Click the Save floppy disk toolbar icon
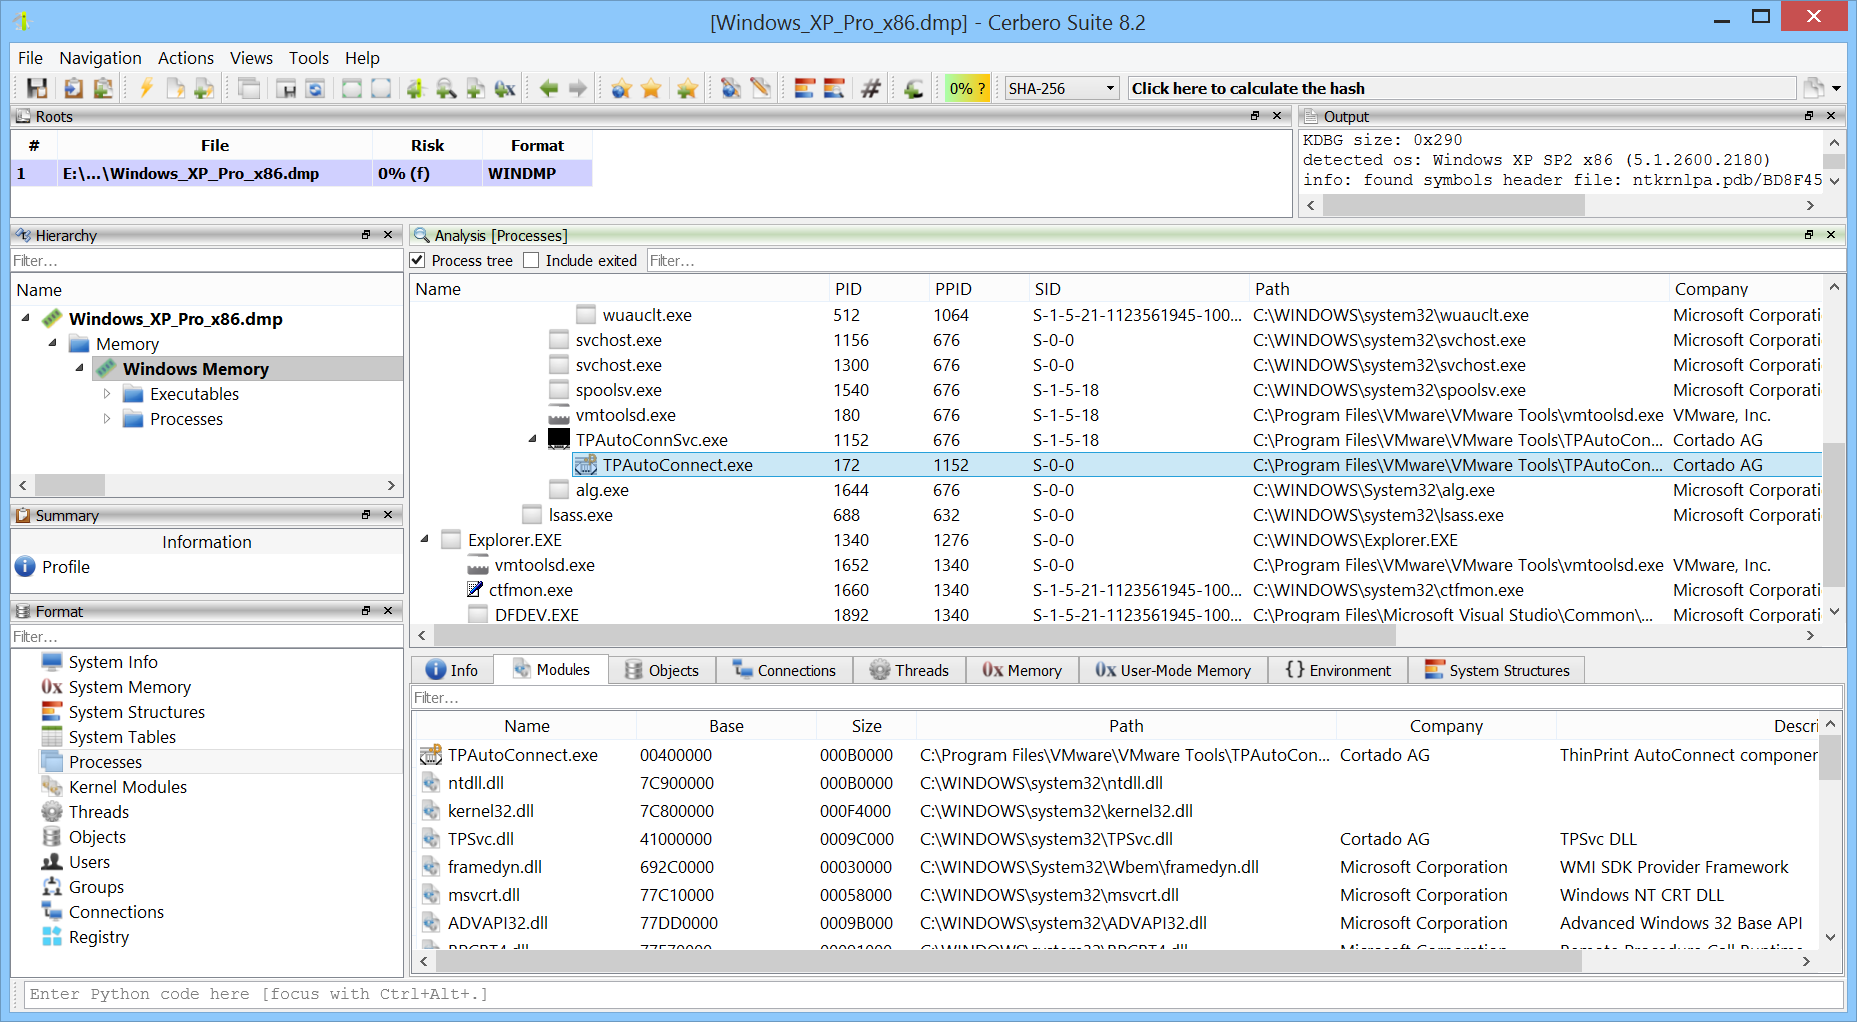The height and width of the screenshot is (1022, 1857). pyautogui.click(x=37, y=88)
